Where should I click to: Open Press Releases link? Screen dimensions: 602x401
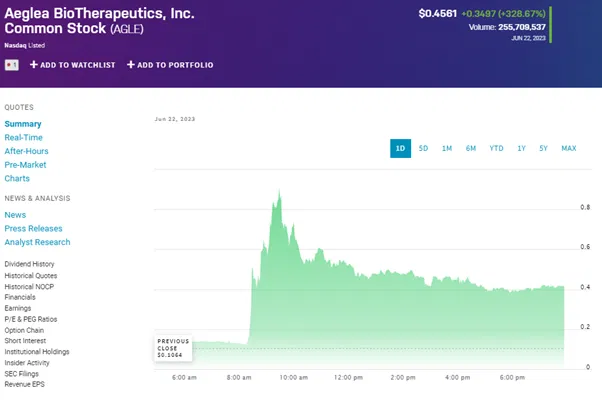(33, 229)
